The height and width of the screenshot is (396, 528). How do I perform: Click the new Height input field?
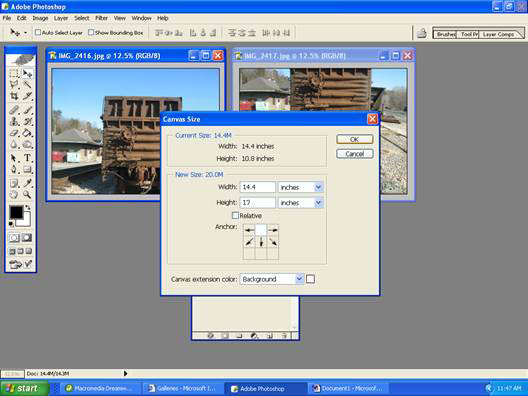click(x=258, y=203)
